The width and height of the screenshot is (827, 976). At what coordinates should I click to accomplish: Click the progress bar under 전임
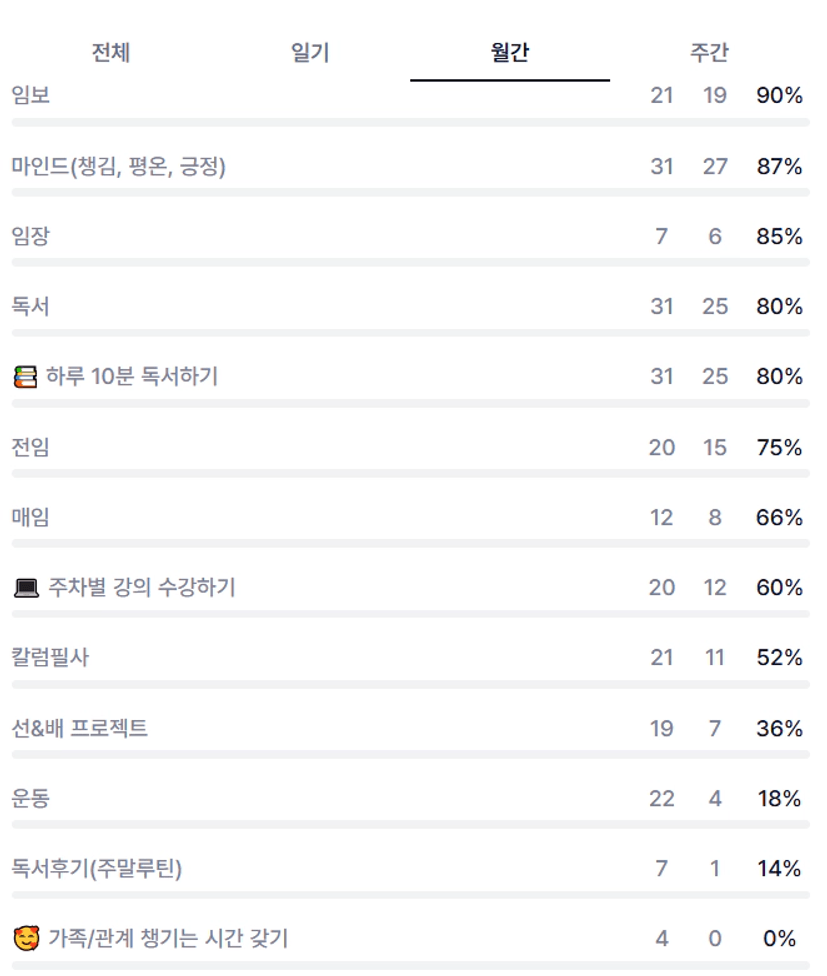click(410, 473)
